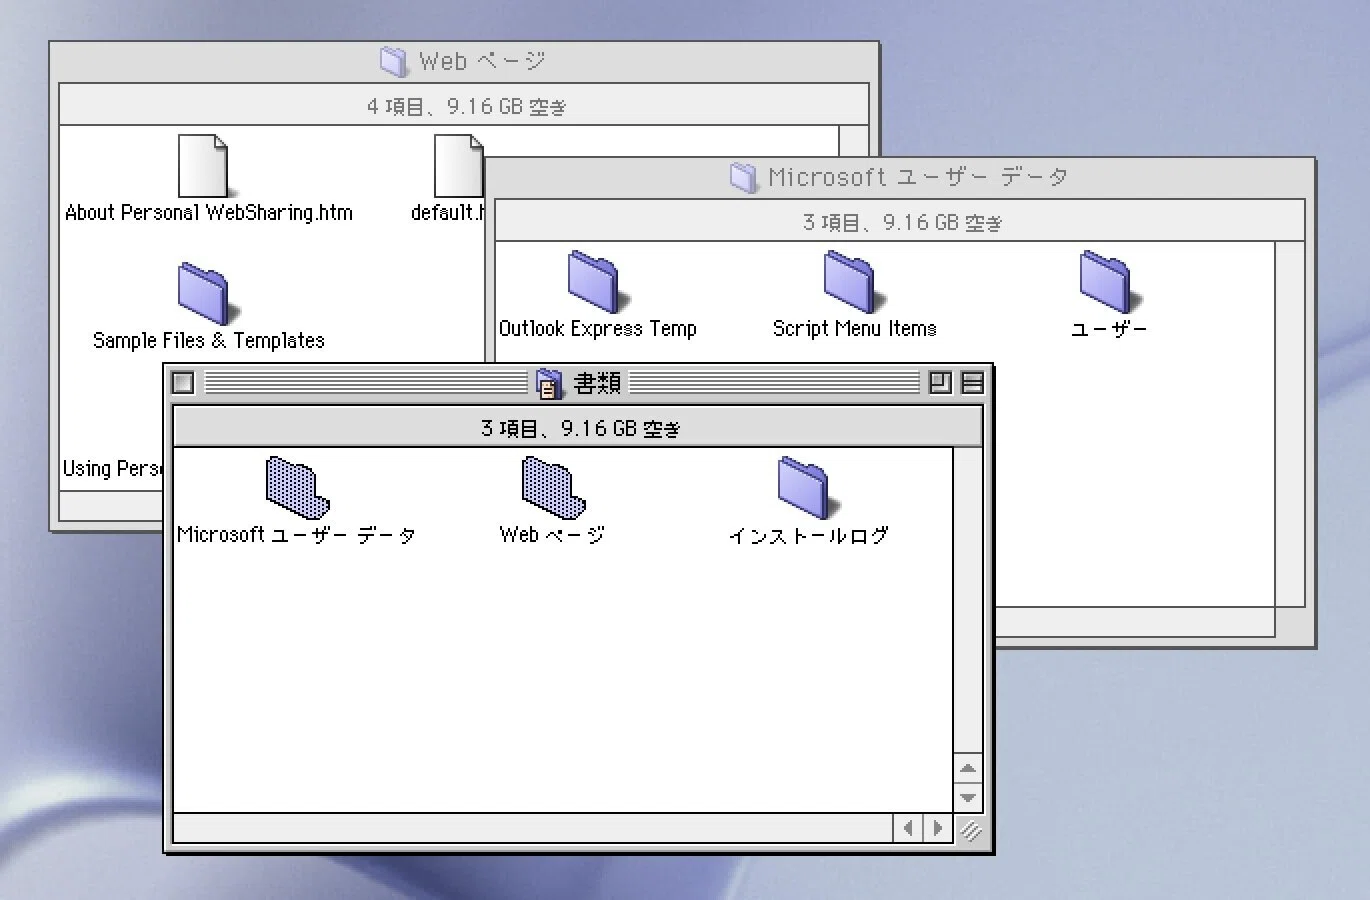Click the Web ページ window title bar text
The image size is (1370, 900).
coord(482,62)
